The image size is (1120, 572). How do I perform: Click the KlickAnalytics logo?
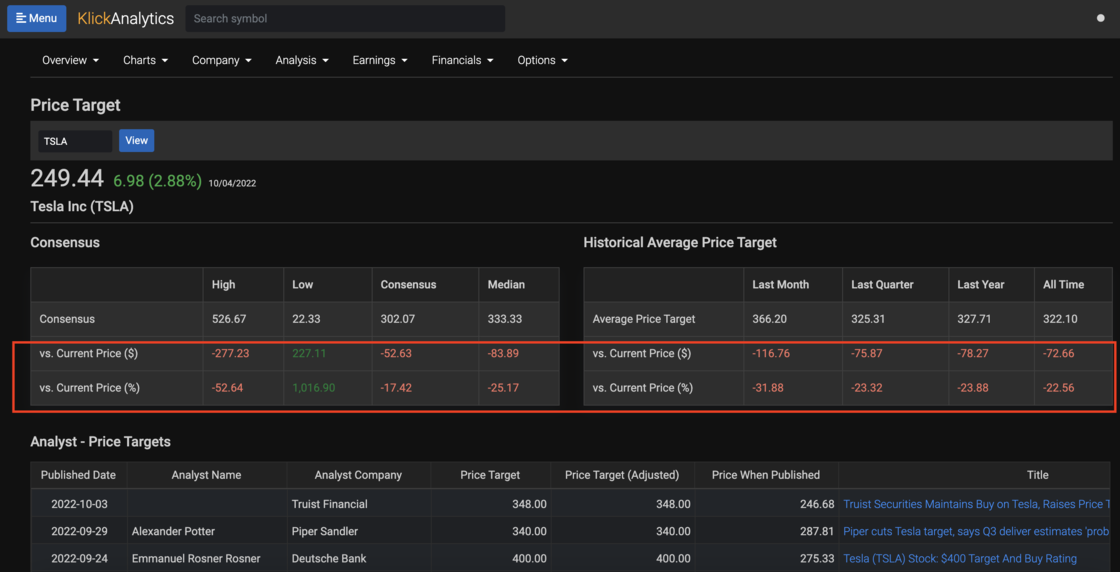(126, 19)
